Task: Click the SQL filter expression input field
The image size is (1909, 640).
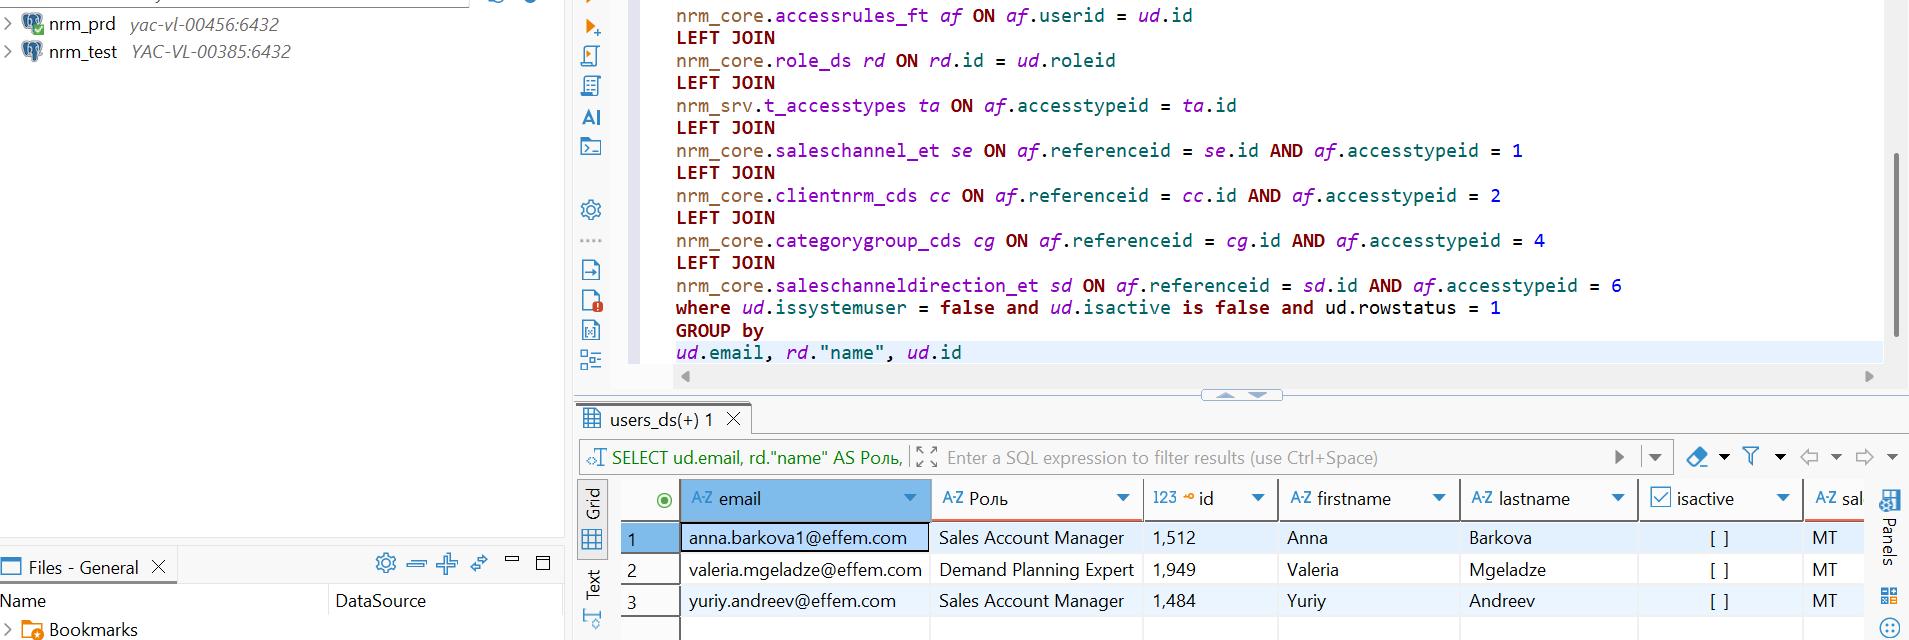Action: pos(1270,457)
